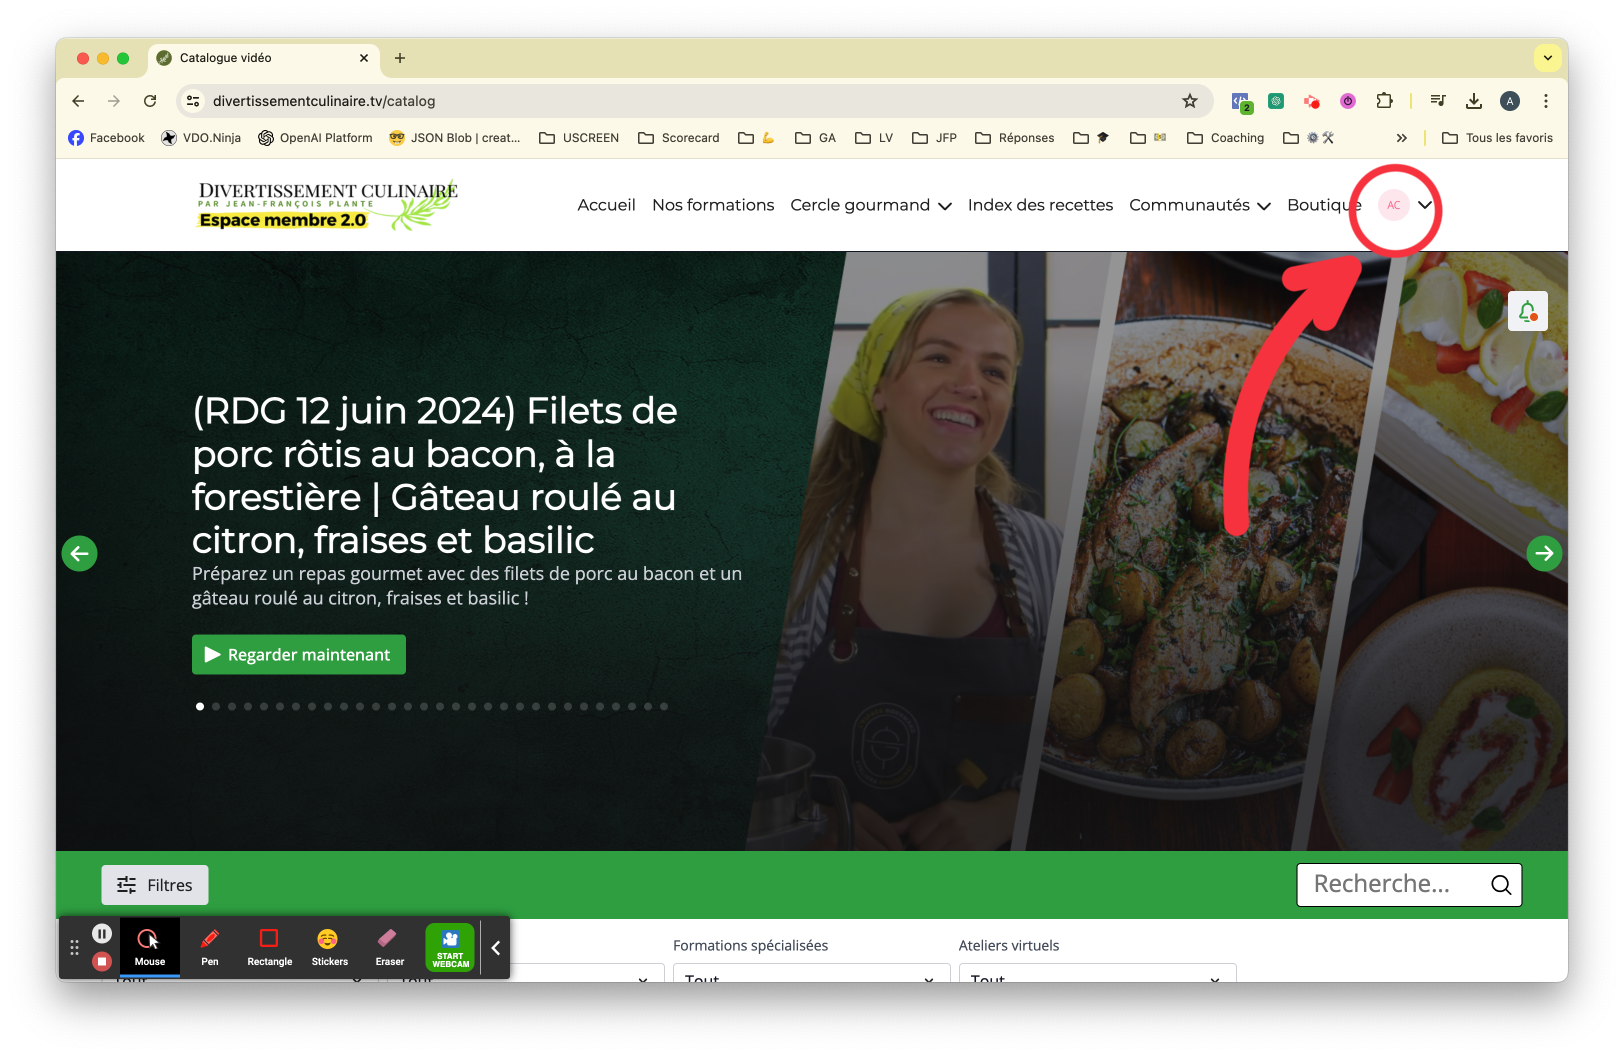Click the address bar URL
The image size is (1624, 1056).
[324, 101]
